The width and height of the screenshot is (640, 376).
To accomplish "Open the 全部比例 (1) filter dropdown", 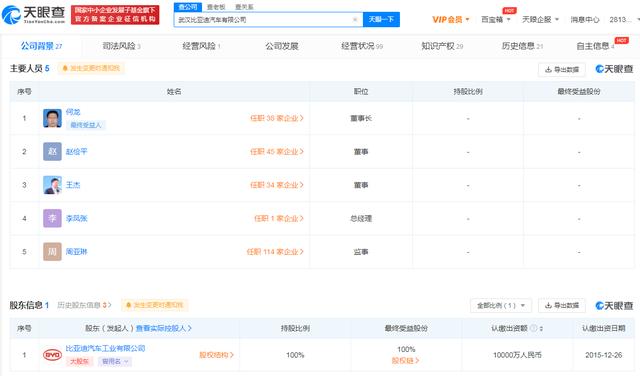I will [x=501, y=305].
